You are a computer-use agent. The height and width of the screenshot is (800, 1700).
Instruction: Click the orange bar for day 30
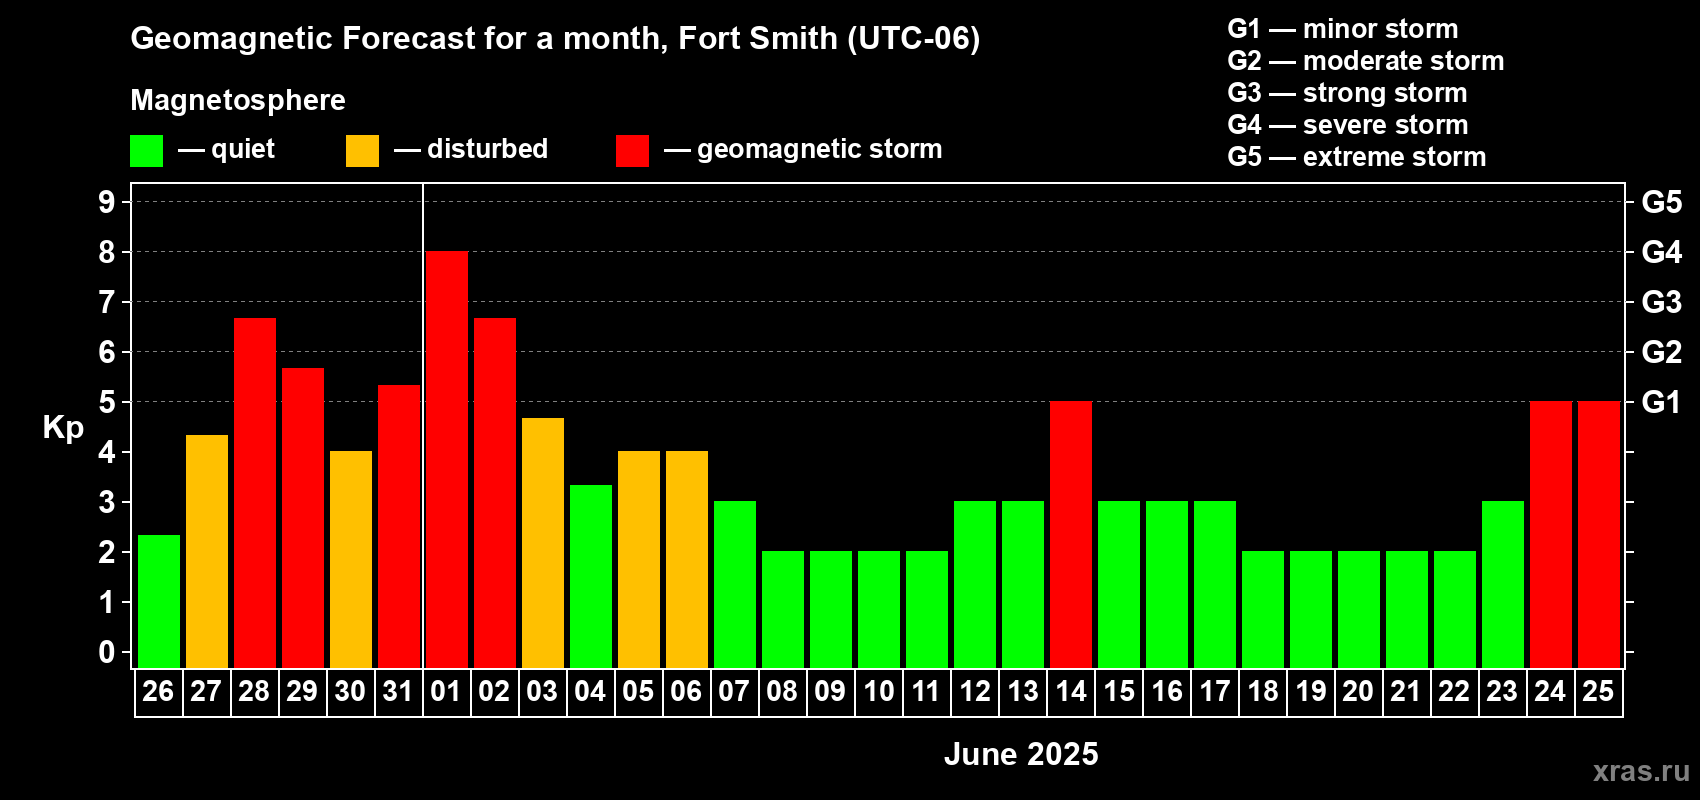click(351, 559)
